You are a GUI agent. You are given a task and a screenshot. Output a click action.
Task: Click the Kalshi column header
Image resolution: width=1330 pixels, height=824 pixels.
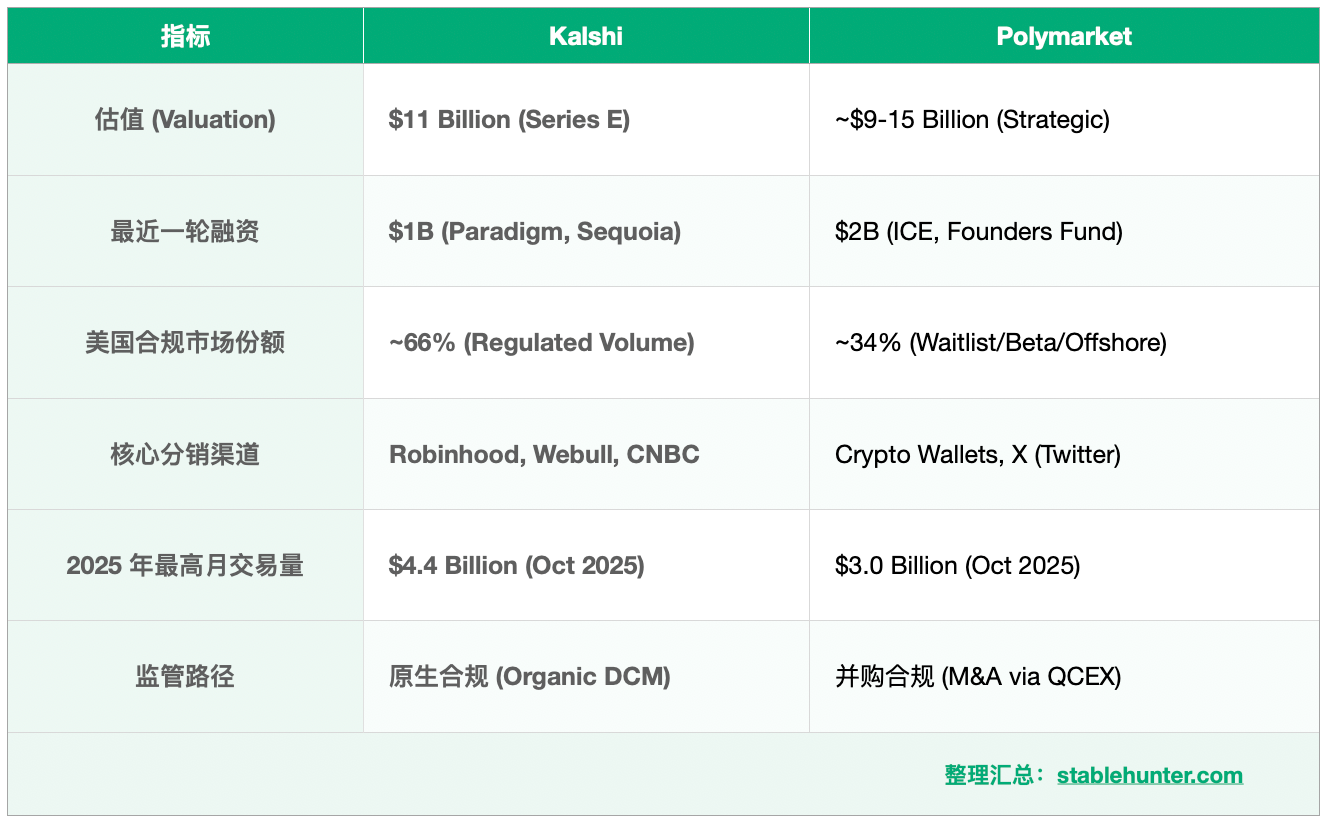[x=586, y=37]
